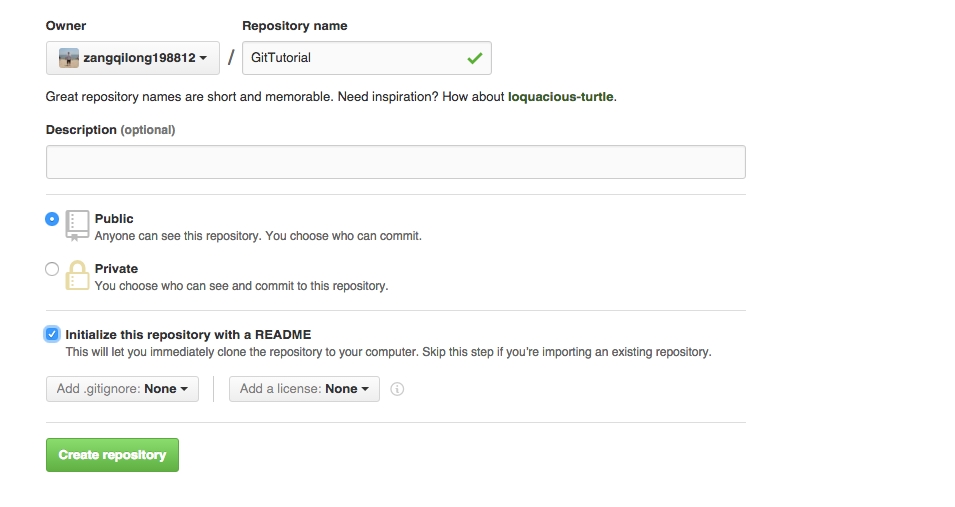The width and height of the screenshot is (955, 507).
Task: Open the Add a license dropdown
Action: 304,389
